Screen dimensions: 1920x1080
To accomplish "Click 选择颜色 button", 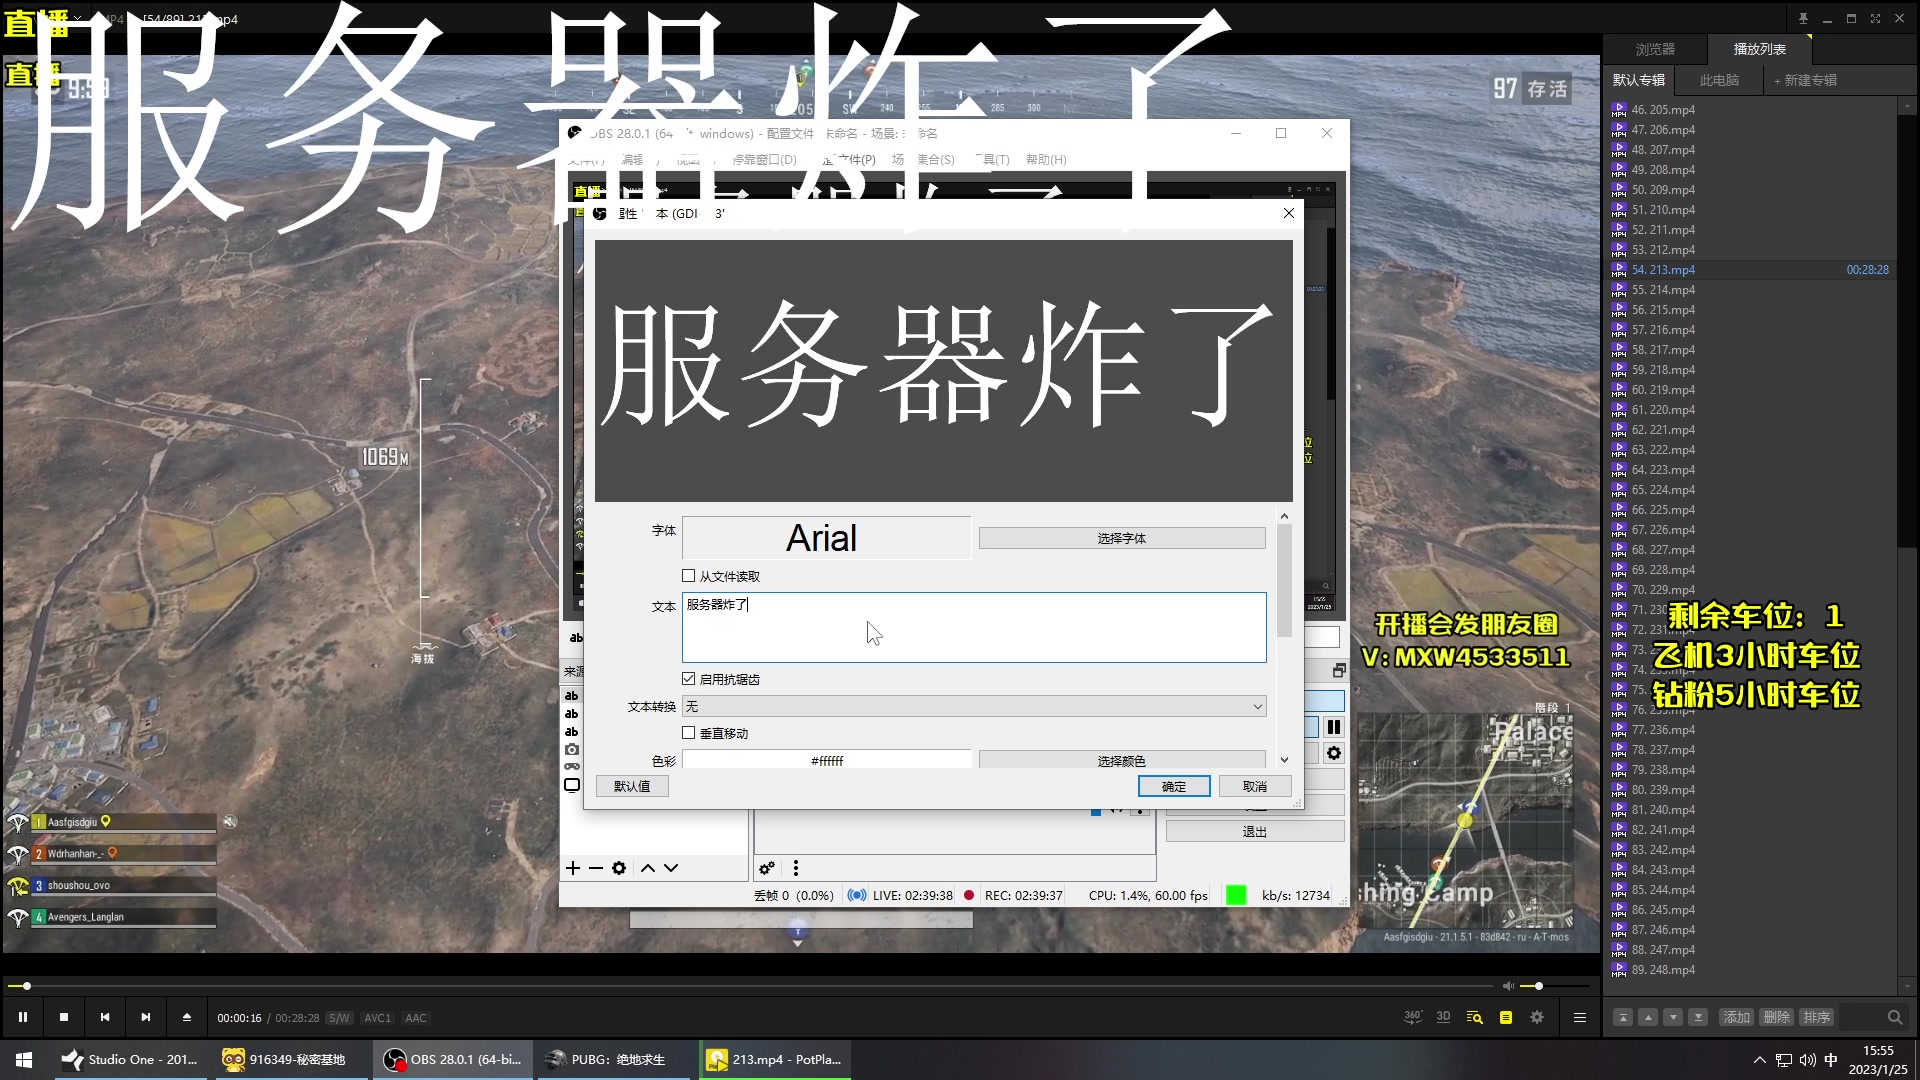I will pos(1122,760).
